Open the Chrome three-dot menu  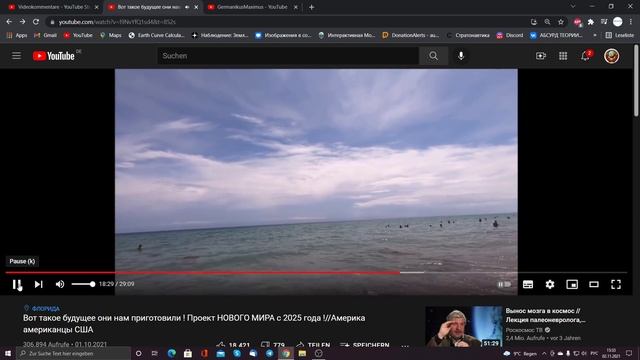(631, 22)
